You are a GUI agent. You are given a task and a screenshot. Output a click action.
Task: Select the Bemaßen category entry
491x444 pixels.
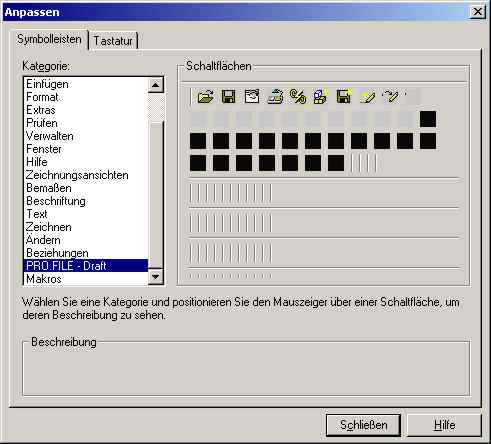[49, 188]
